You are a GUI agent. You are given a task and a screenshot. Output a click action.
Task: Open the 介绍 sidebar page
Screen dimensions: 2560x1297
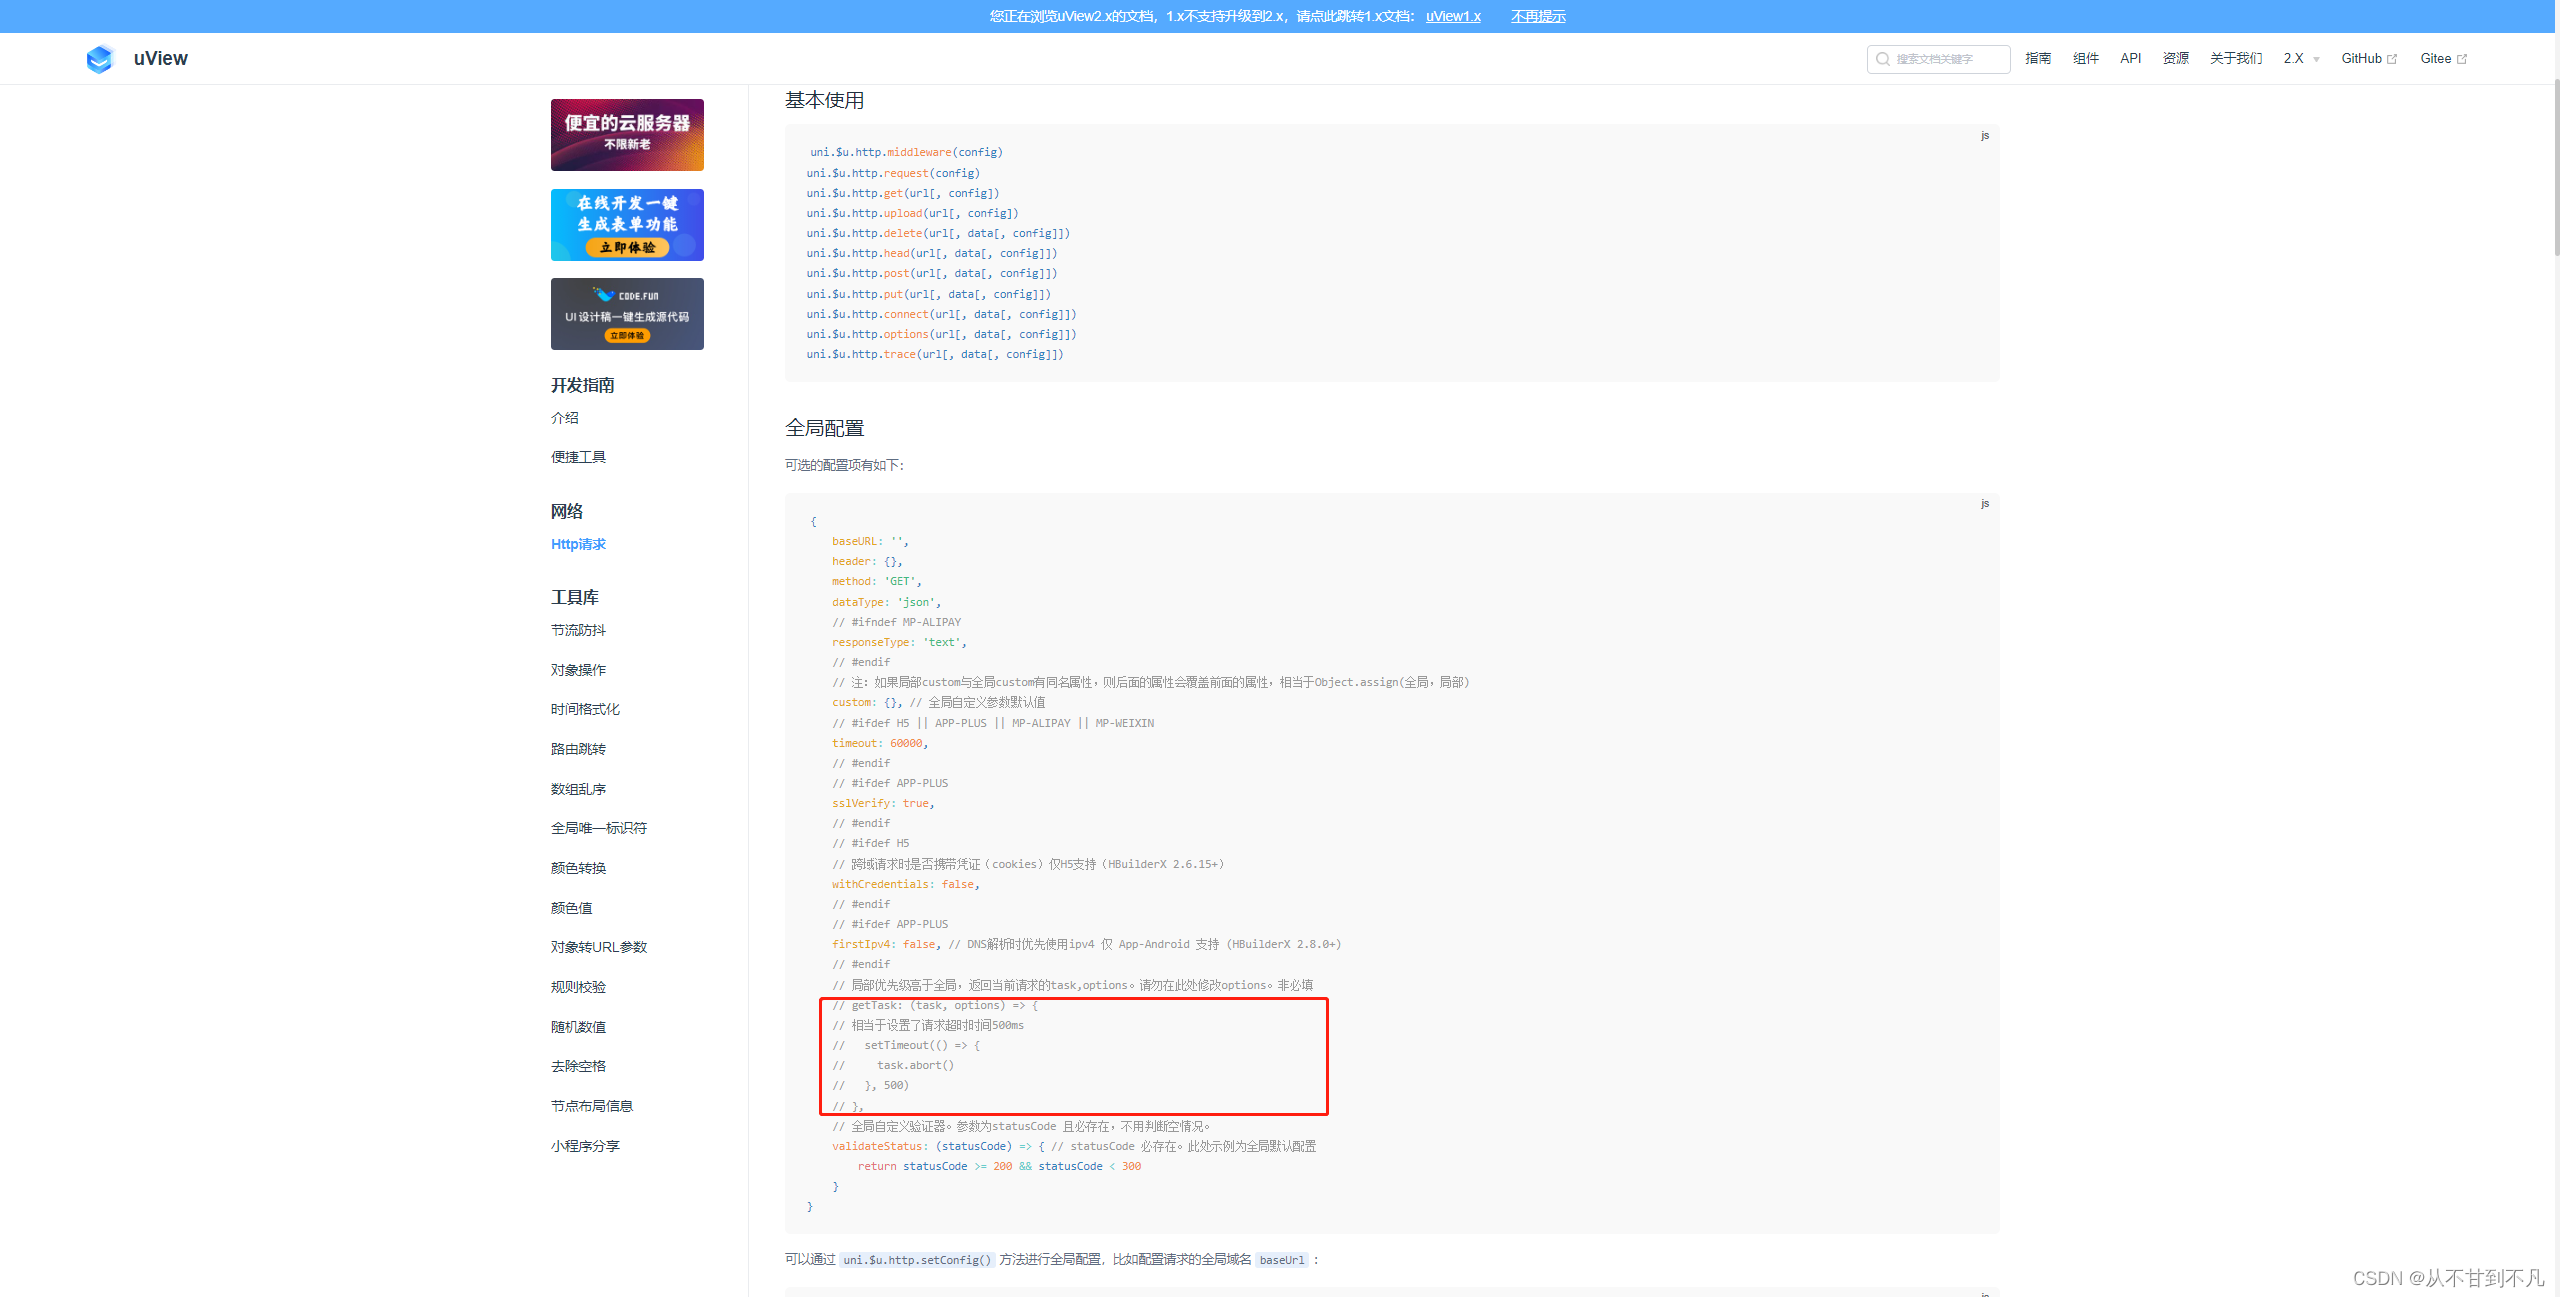[565, 418]
